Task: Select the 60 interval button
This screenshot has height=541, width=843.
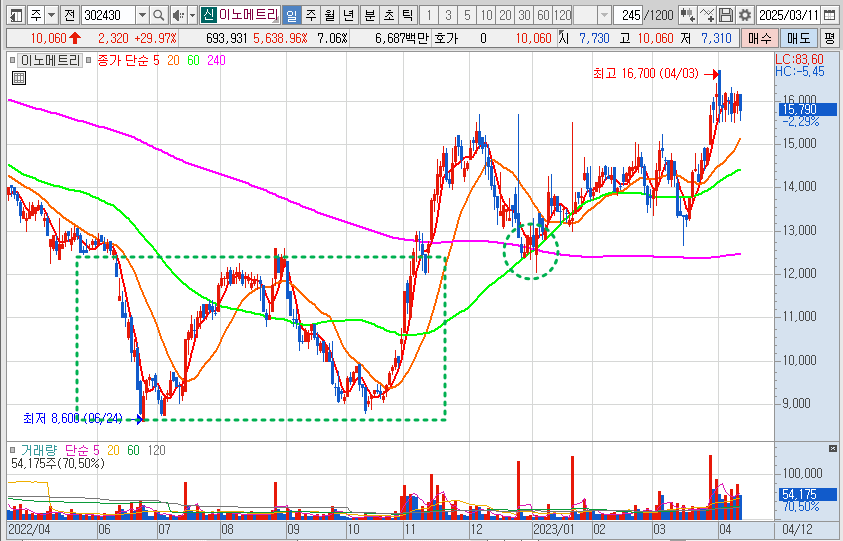Action: [544, 15]
